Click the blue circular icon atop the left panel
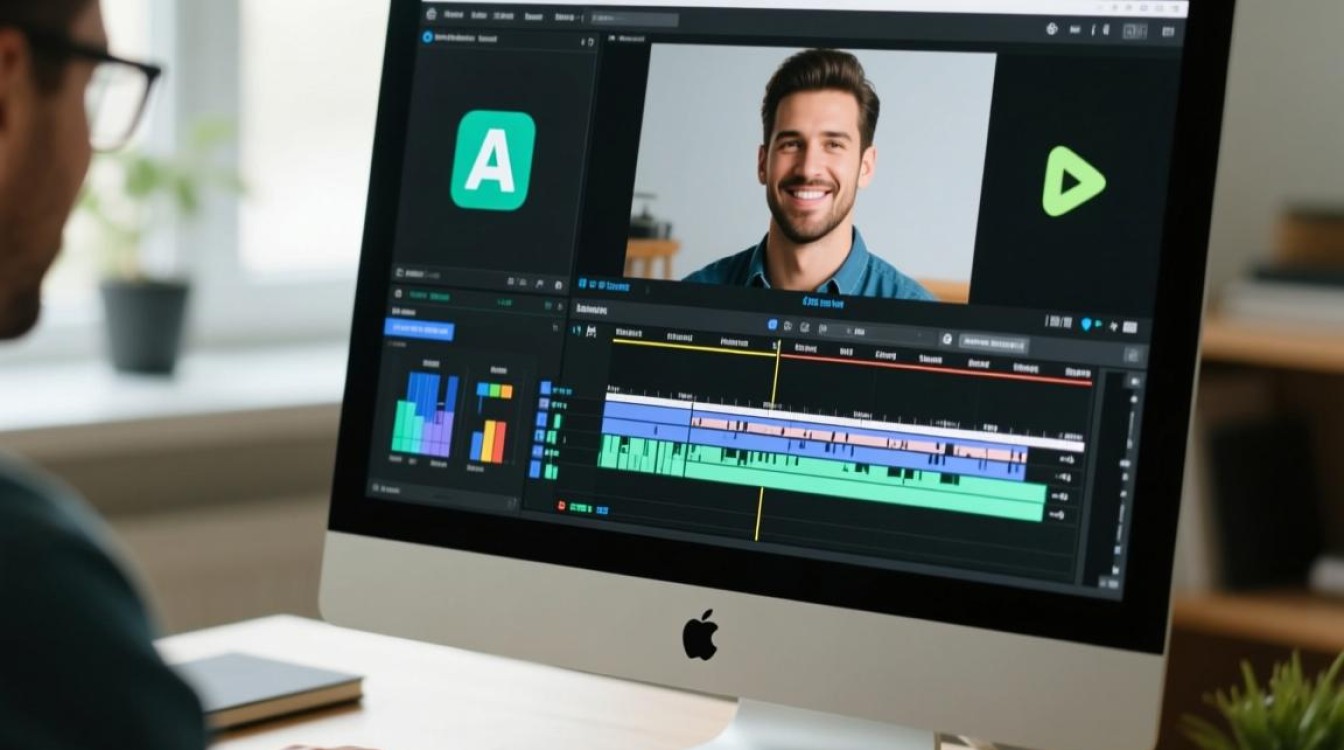 (427, 37)
